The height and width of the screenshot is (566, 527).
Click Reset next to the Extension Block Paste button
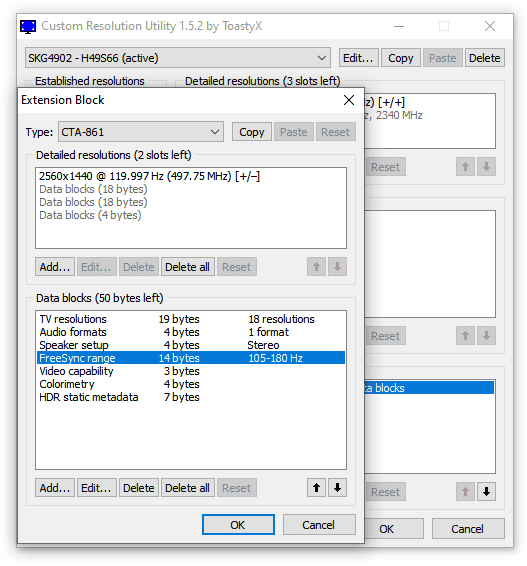pos(335,132)
